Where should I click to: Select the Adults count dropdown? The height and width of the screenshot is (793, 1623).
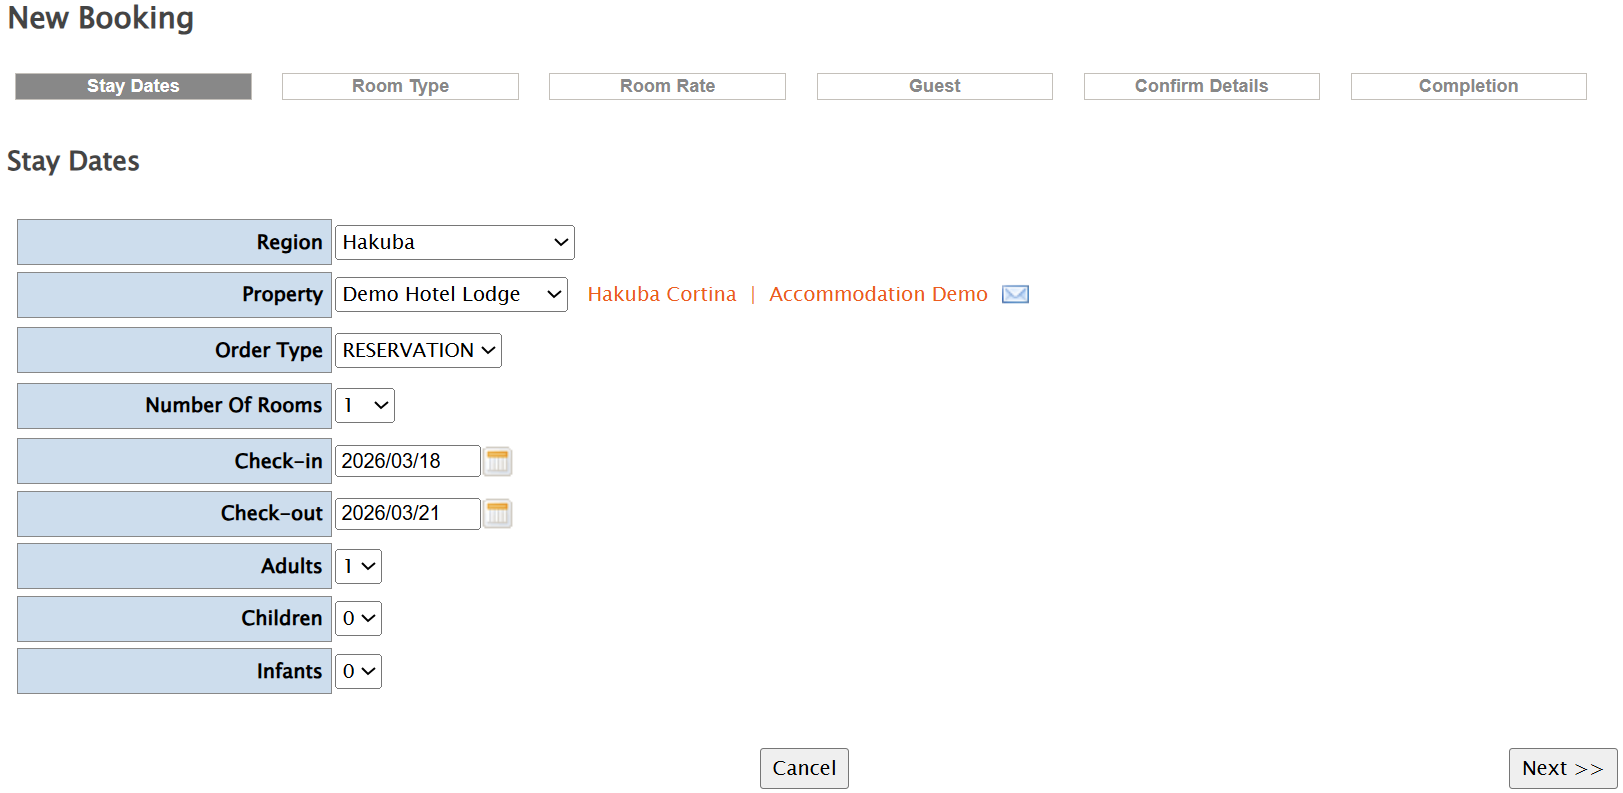[358, 566]
